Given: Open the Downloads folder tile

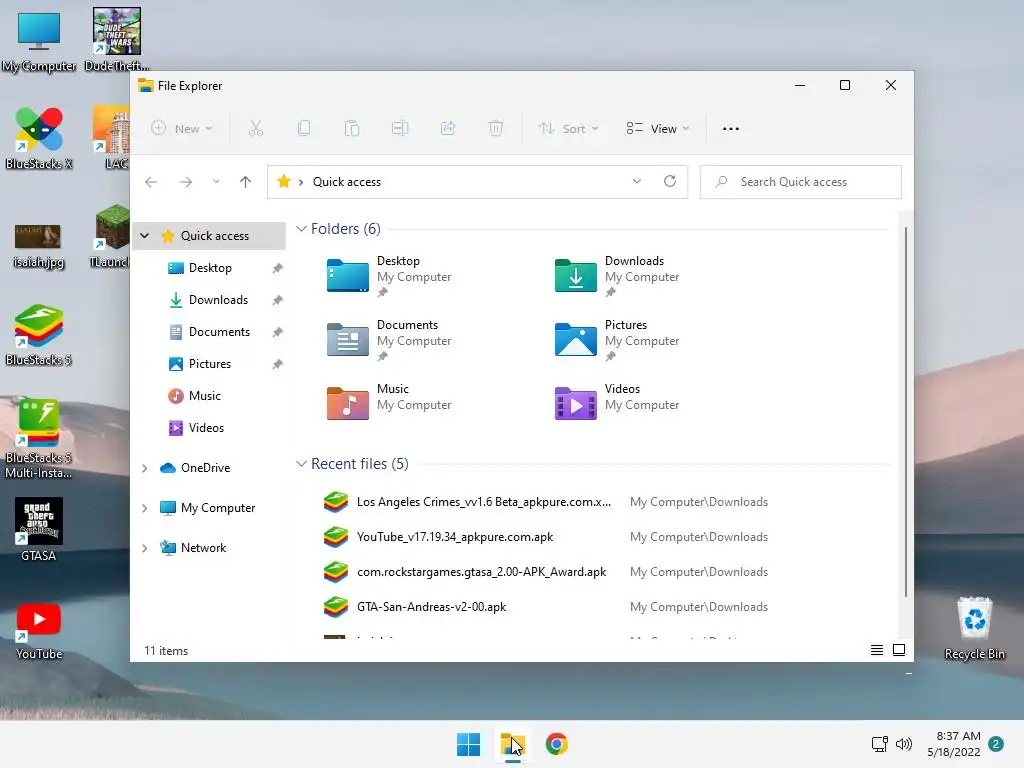Looking at the screenshot, I should (x=617, y=276).
